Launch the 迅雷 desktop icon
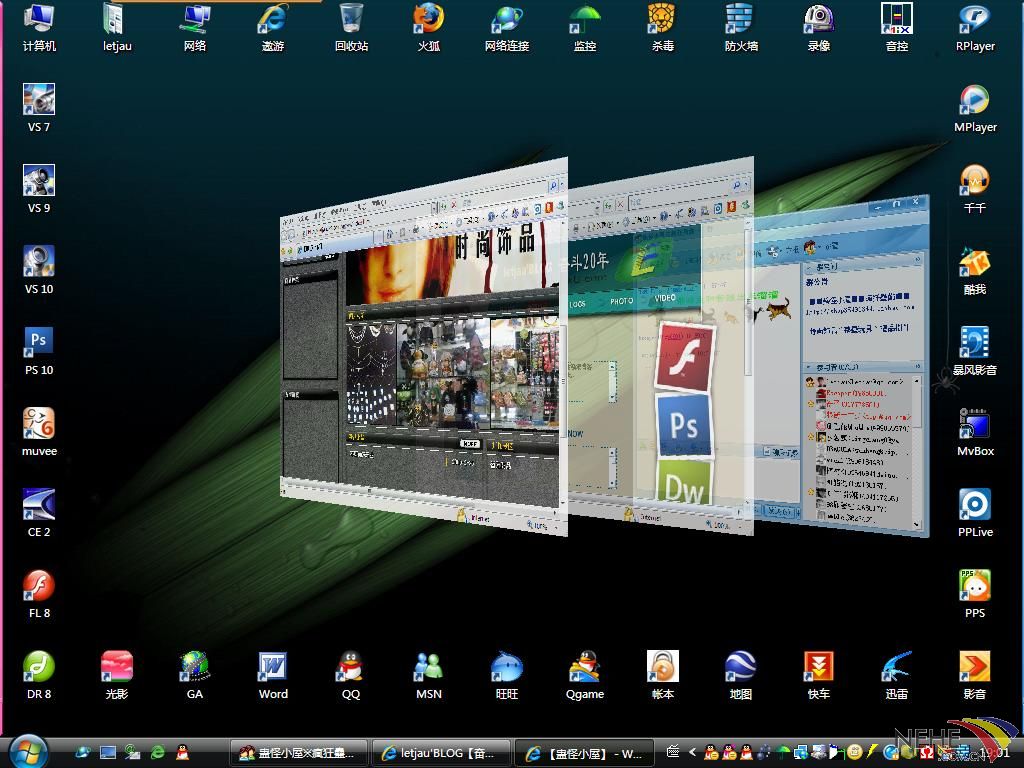Viewport: 1024px width, 768px height. pyautogui.click(x=897, y=675)
